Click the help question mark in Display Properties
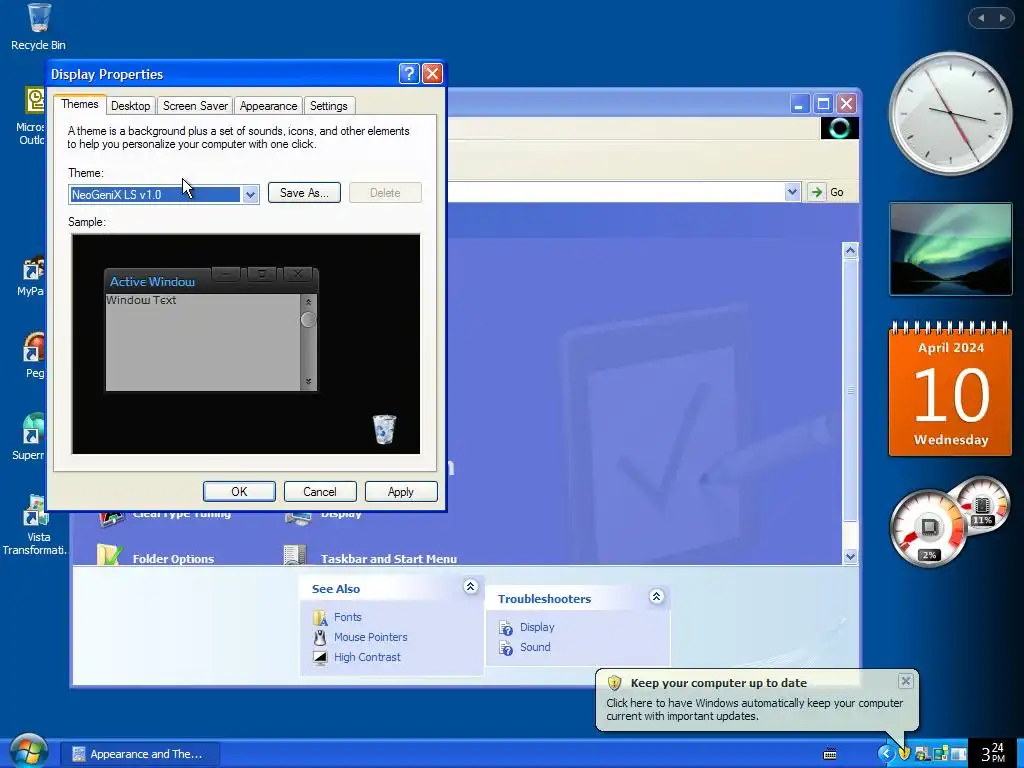Viewport: 1024px width, 768px height. (409, 73)
